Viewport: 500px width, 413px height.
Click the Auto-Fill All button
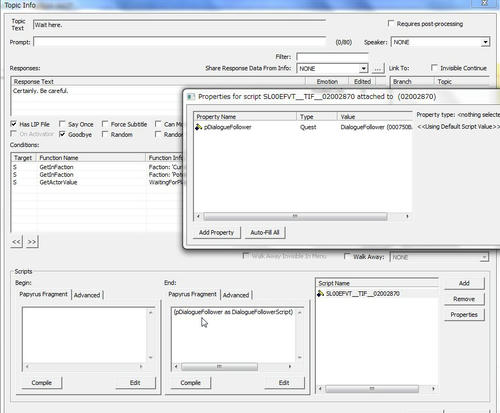(x=265, y=232)
